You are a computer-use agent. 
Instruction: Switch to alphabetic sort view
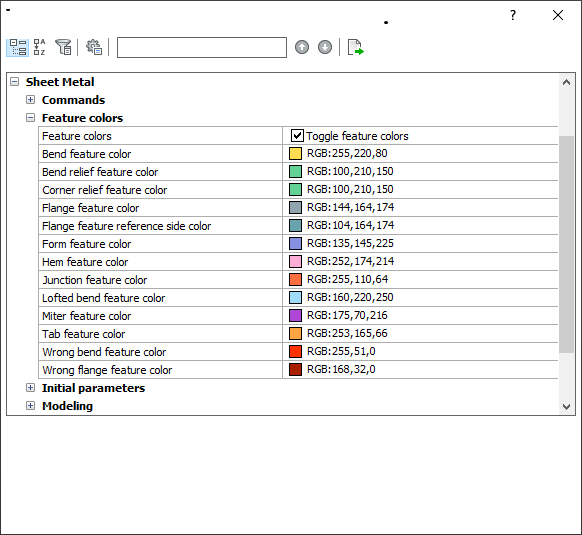(39, 48)
